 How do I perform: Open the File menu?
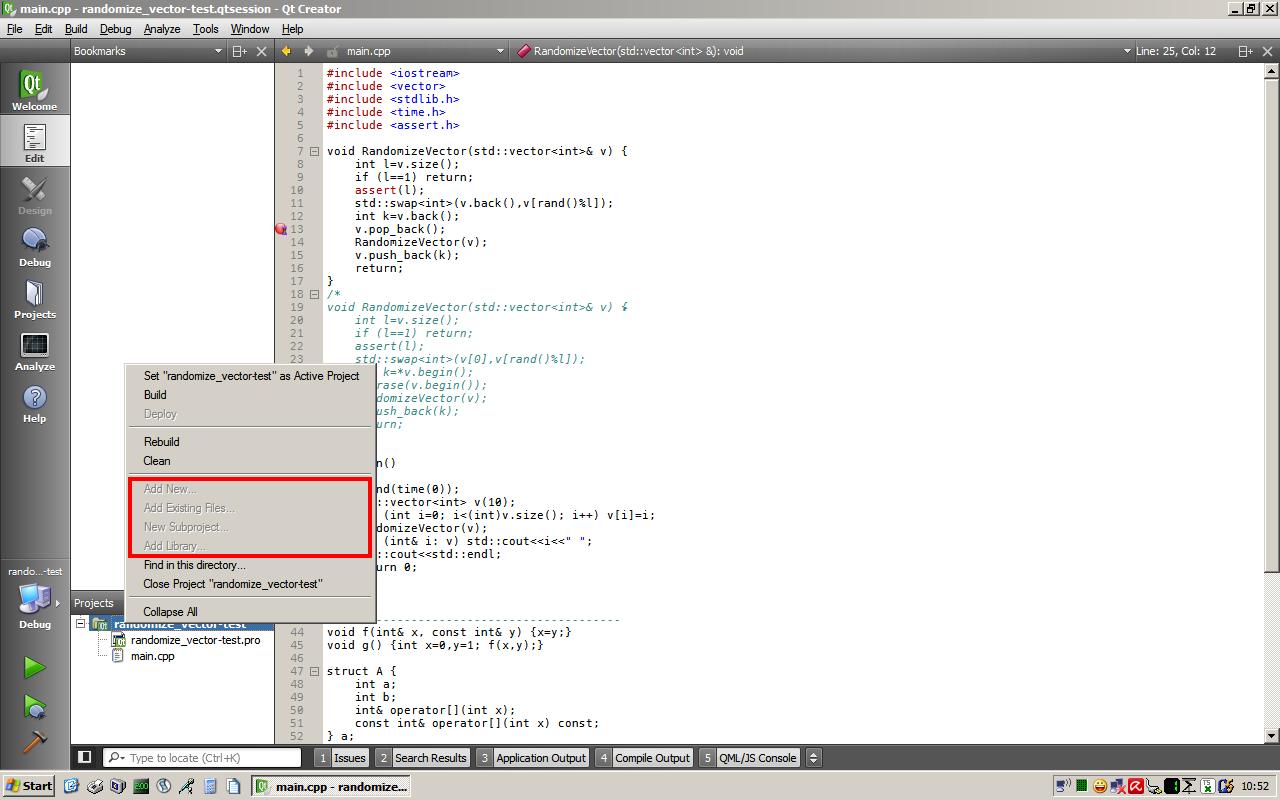click(x=14, y=29)
